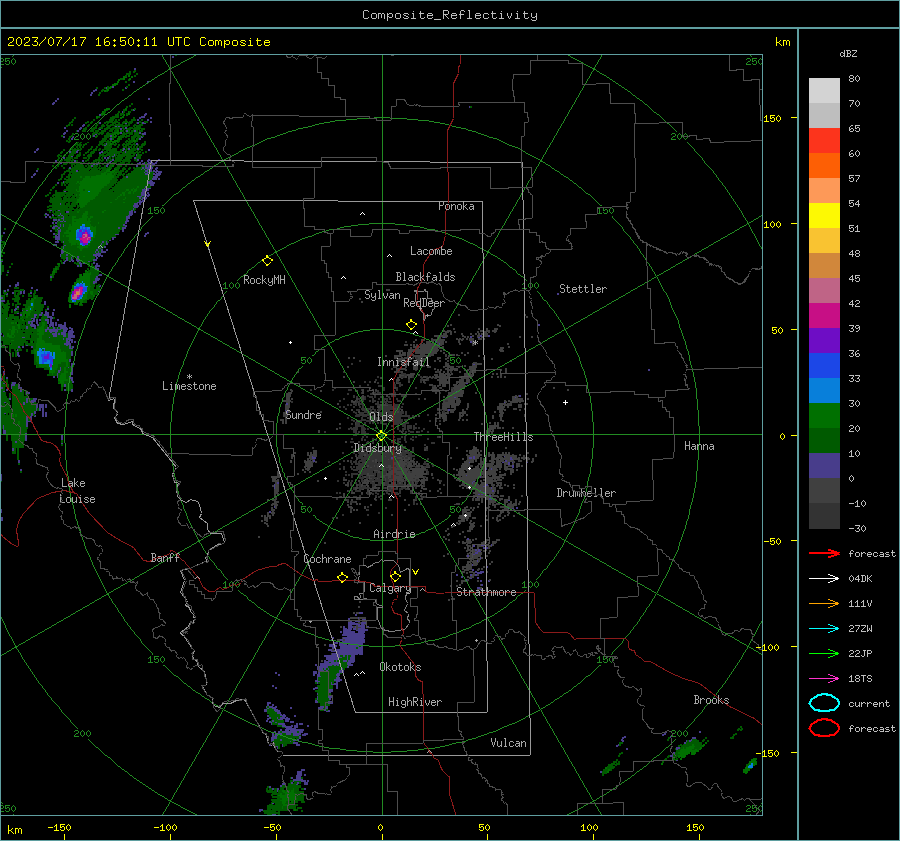The width and height of the screenshot is (900, 841).
Task: Click the Limestone label
Action: point(189,386)
